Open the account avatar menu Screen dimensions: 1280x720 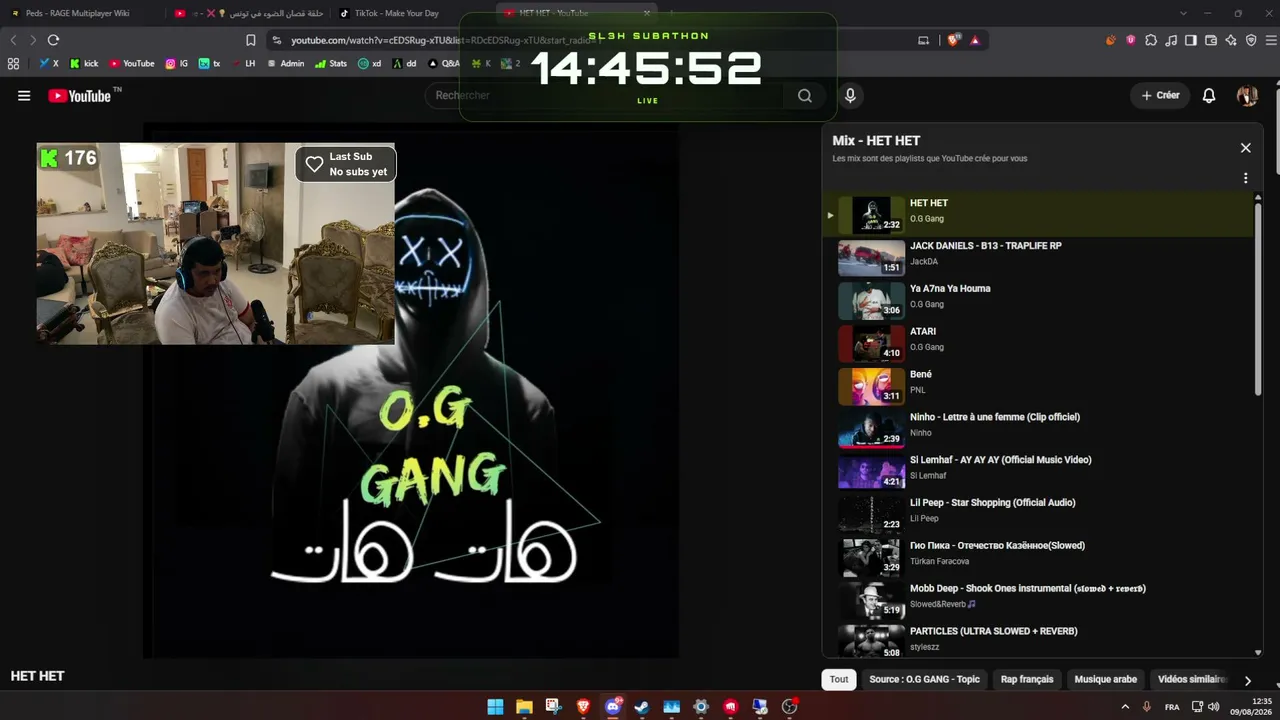coord(1247,96)
